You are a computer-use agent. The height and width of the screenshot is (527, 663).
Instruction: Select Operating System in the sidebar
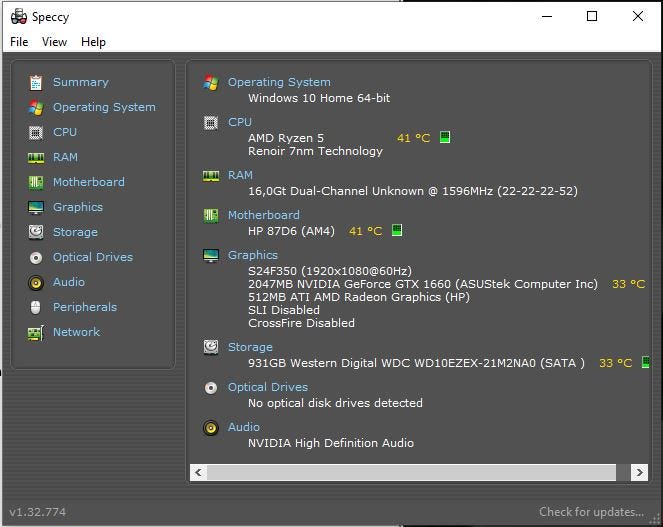click(x=104, y=107)
